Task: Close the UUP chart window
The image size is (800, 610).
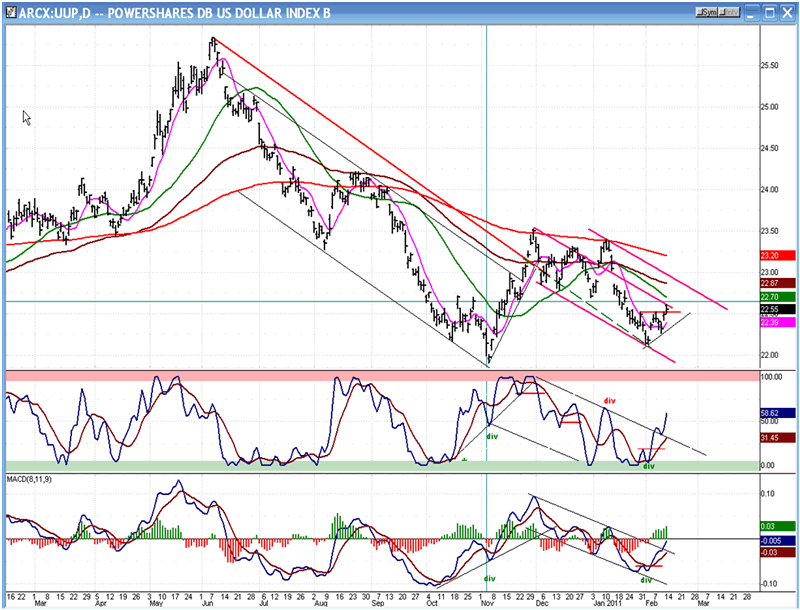Action: click(787, 11)
